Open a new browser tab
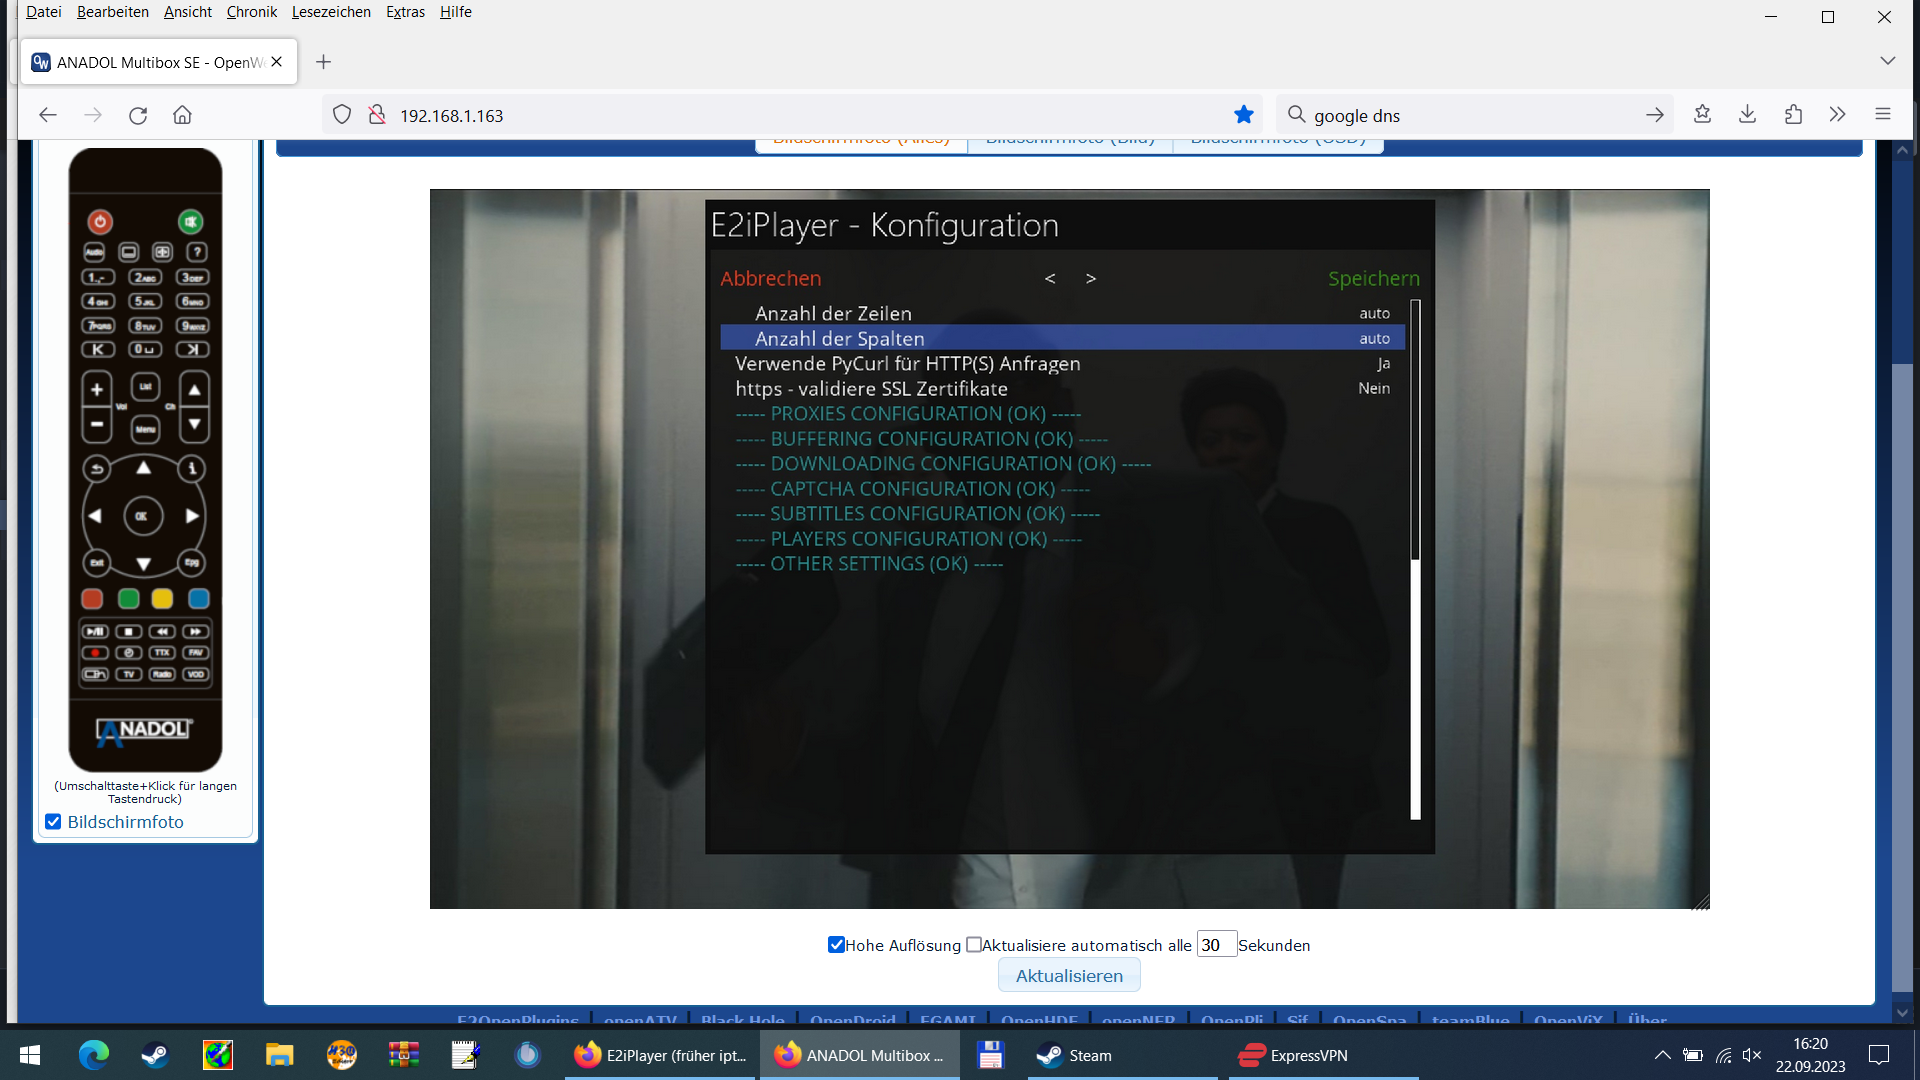This screenshot has height=1080, width=1920. tap(323, 62)
